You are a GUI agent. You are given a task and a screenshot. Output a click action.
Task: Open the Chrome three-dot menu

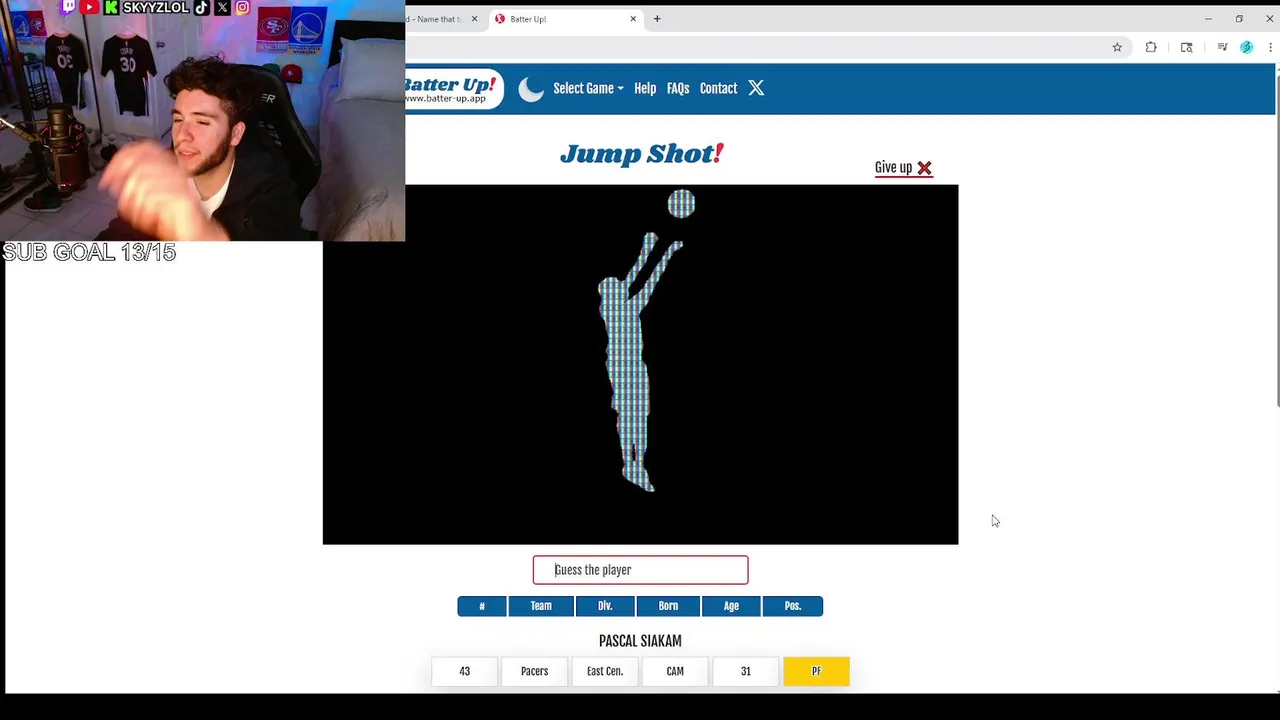tap(1270, 47)
